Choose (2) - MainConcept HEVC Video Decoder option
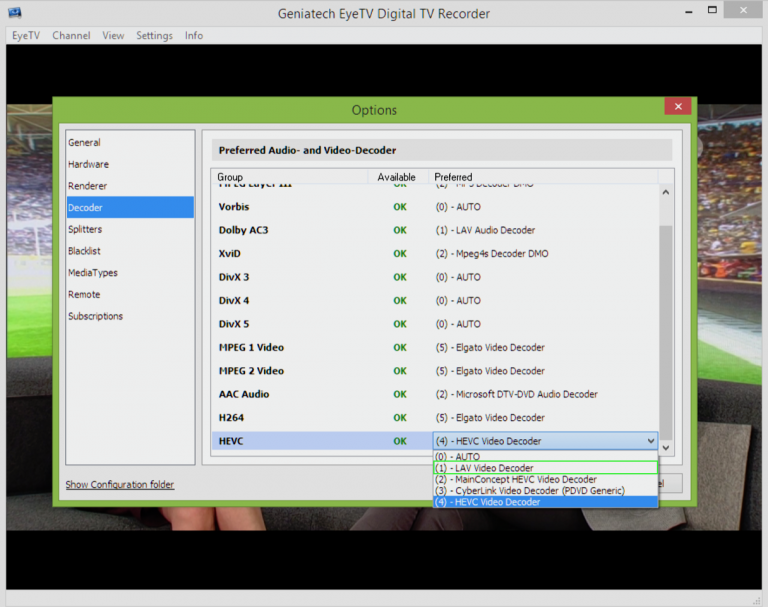 pos(545,479)
